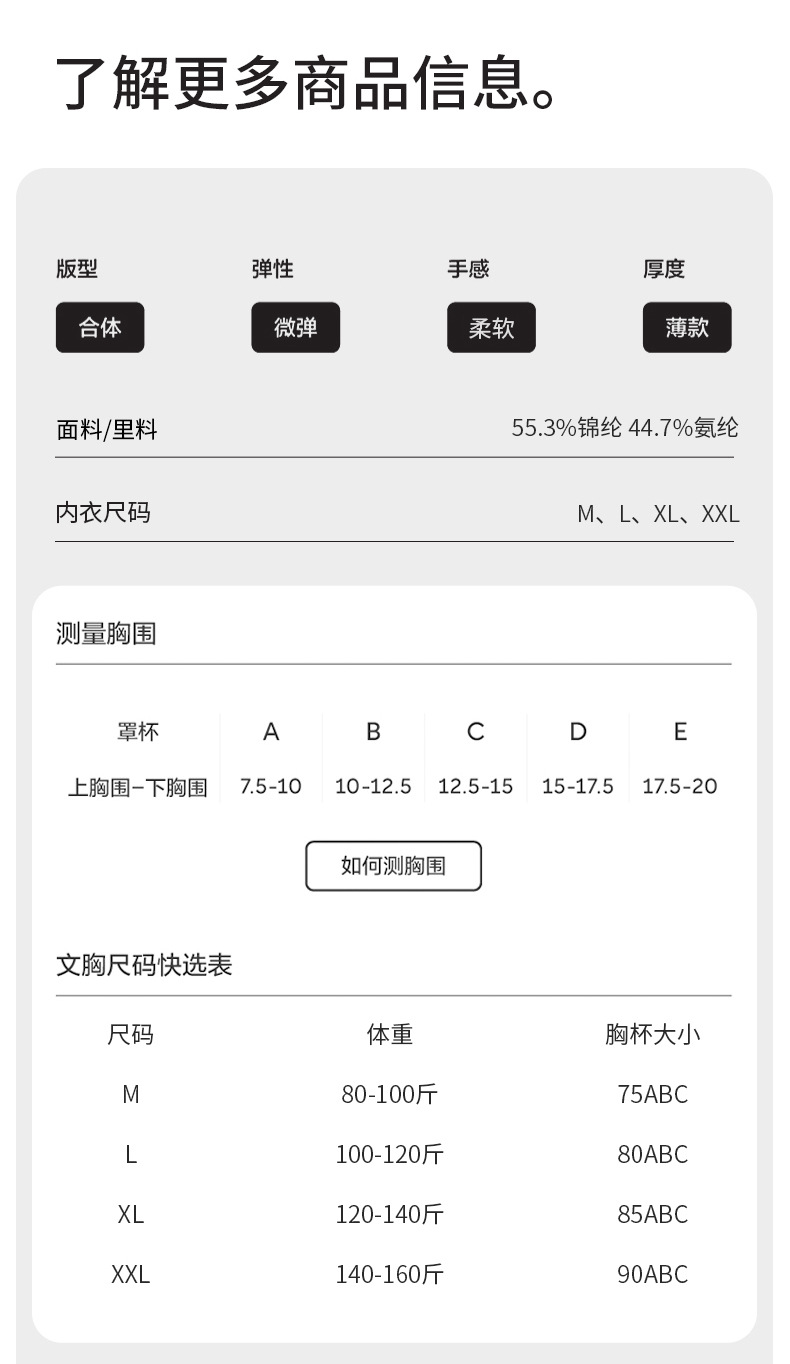Screen dimensions: 790x1364
Task: Click the 了解更多商品信息 heading
Action: [x=305, y=84]
